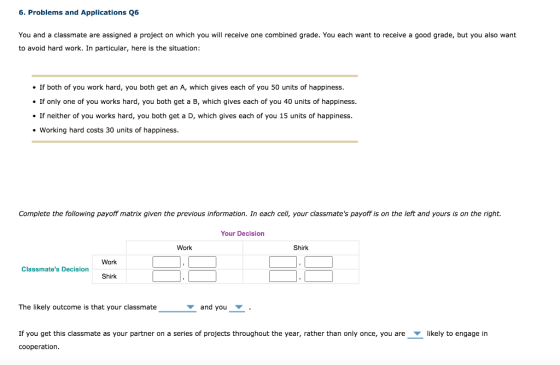Focus your payoff box where classmate shirks, you work
The image size is (560, 365).
click(x=202, y=276)
